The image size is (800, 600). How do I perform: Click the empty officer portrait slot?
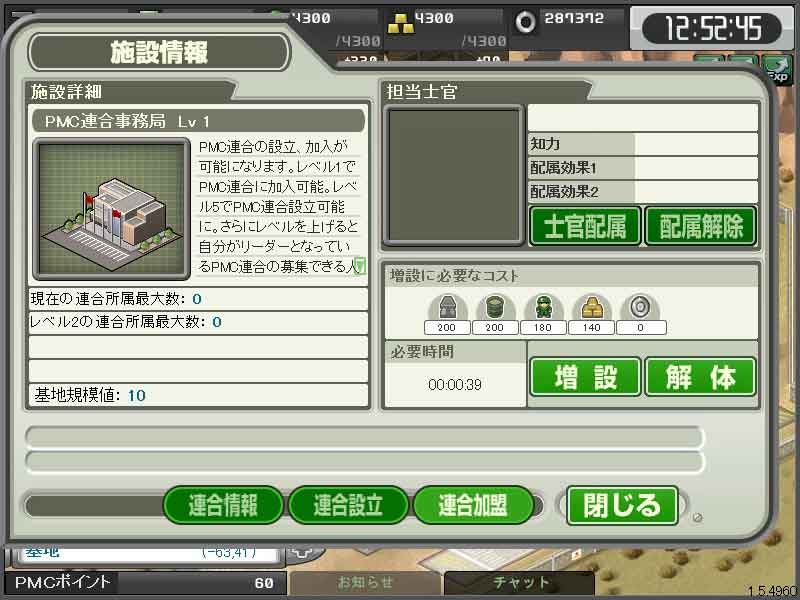[x=454, y=176]
